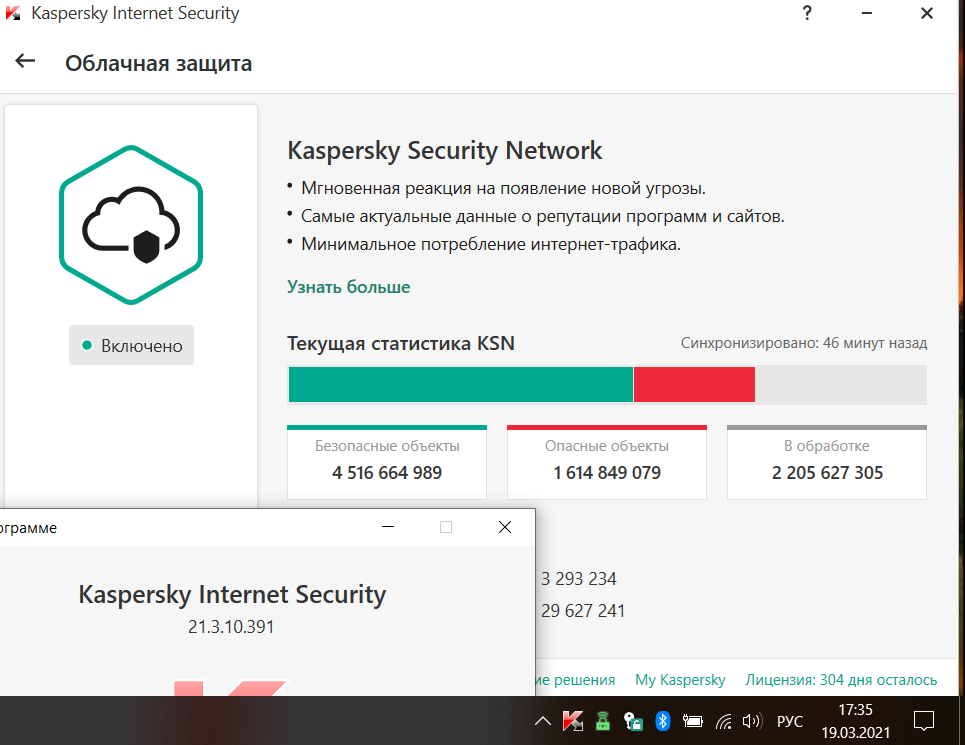Toggle the "Включено" status button
Viewport: 965px width, 745px height.
click(x=131, y=346)
